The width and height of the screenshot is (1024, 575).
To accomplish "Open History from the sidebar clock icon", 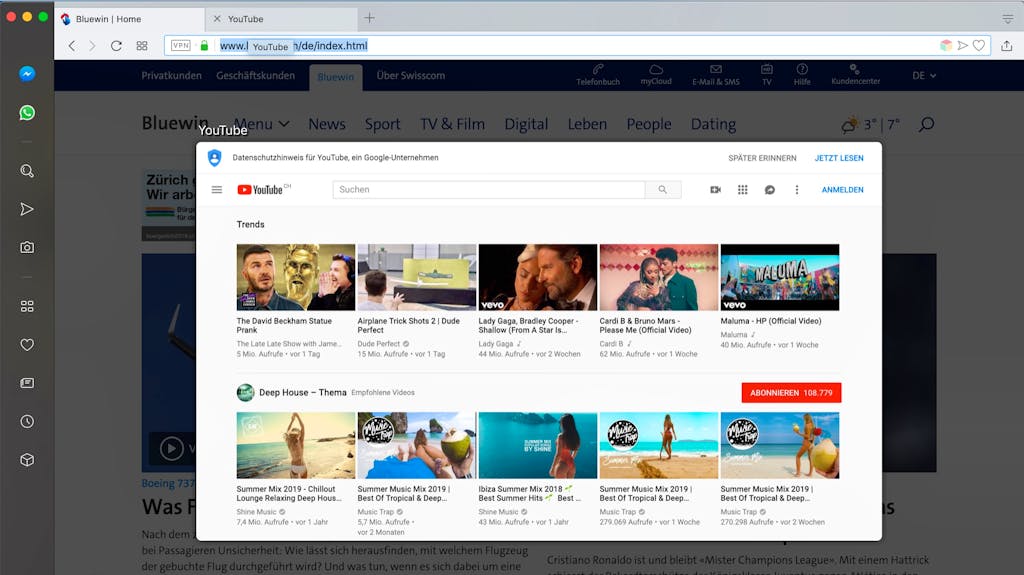I will coord(27,421).
